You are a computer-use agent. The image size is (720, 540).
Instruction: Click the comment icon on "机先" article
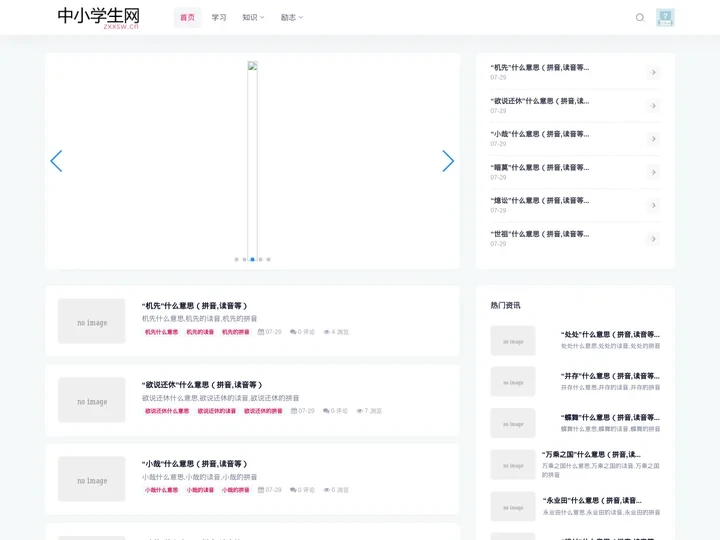click(x=293, y=332)
